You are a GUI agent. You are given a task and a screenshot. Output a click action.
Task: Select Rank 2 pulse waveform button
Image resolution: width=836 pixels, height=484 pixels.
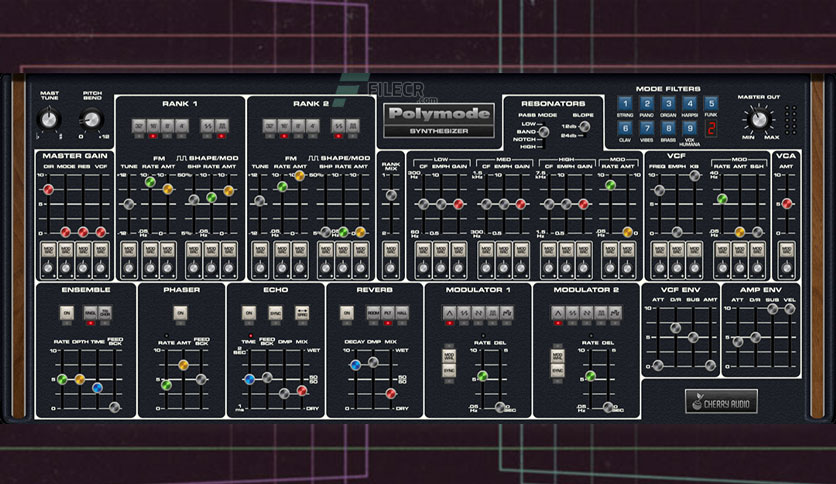pos(352,126)
